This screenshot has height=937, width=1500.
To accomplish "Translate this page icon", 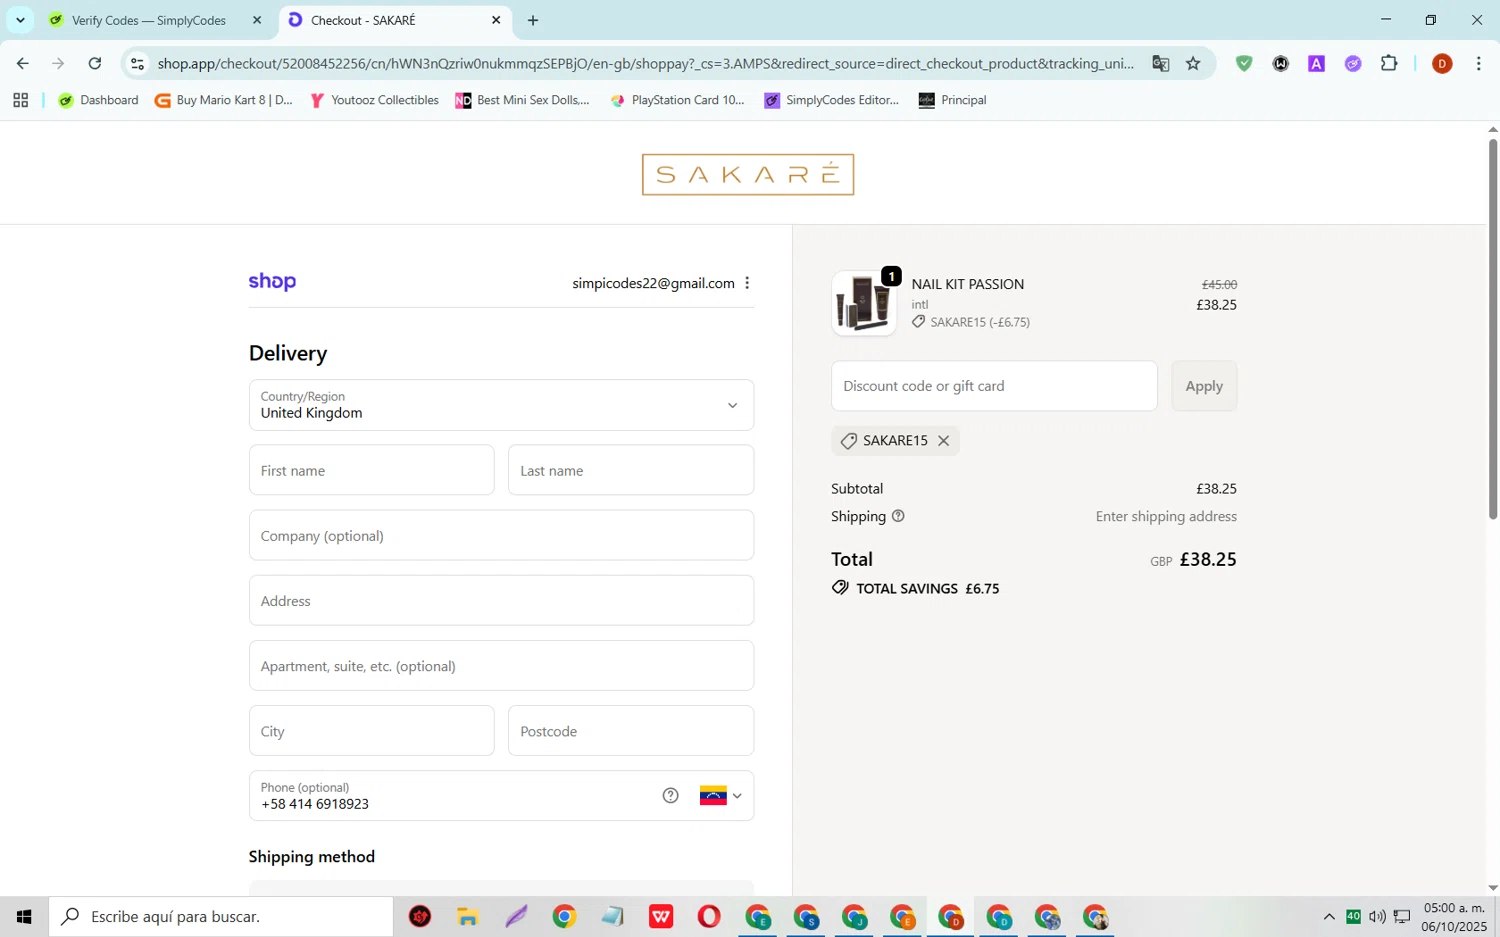I will click(1160, 64).
